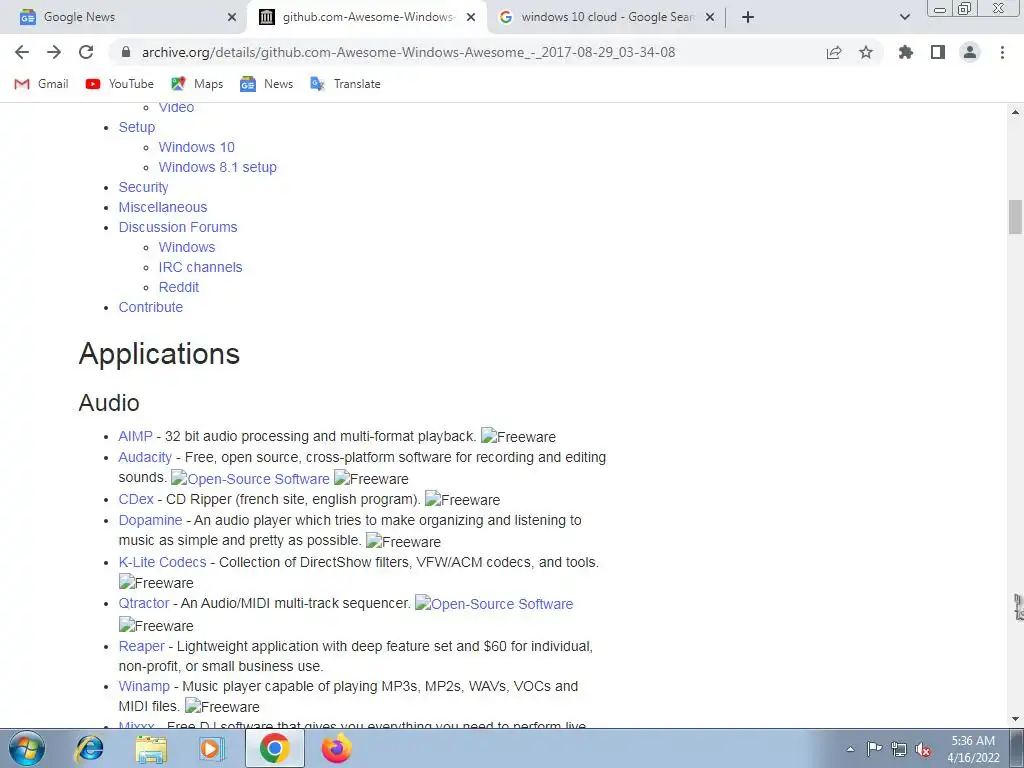The width and height of the screenshot is (1024, 768).
Task: Launch Firefox from the taskbar
Action: coord(336,748)
